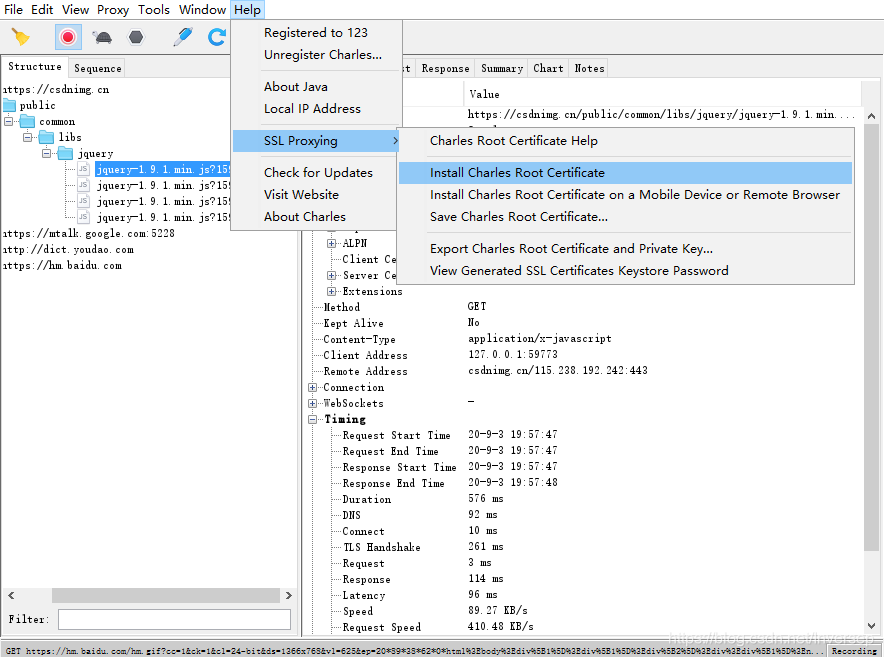
Task: Select Save Charles Root Certificate
Action: coord(626,217)
